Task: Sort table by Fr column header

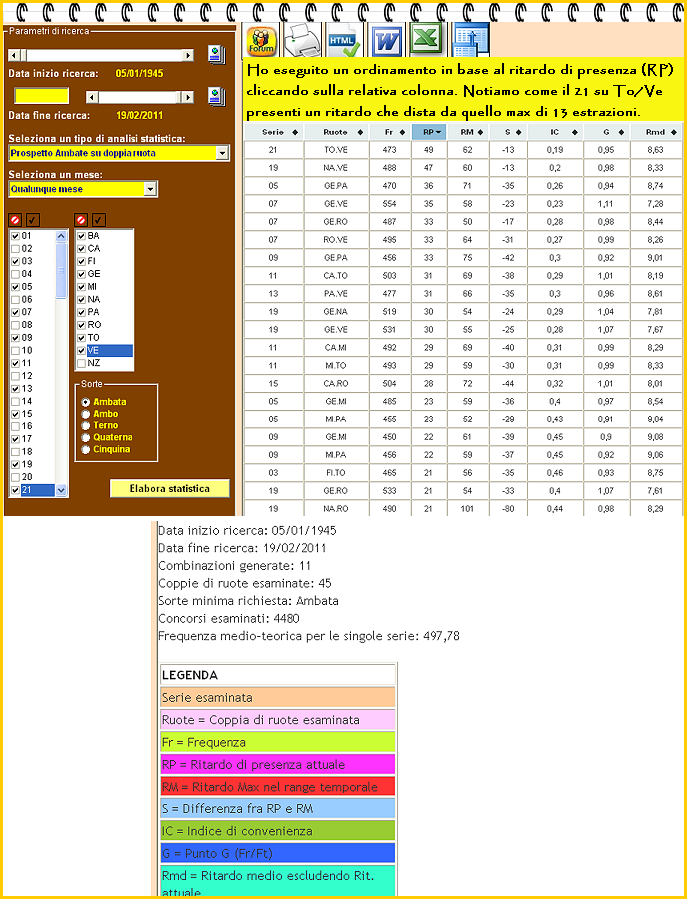Action: [390, 132]
